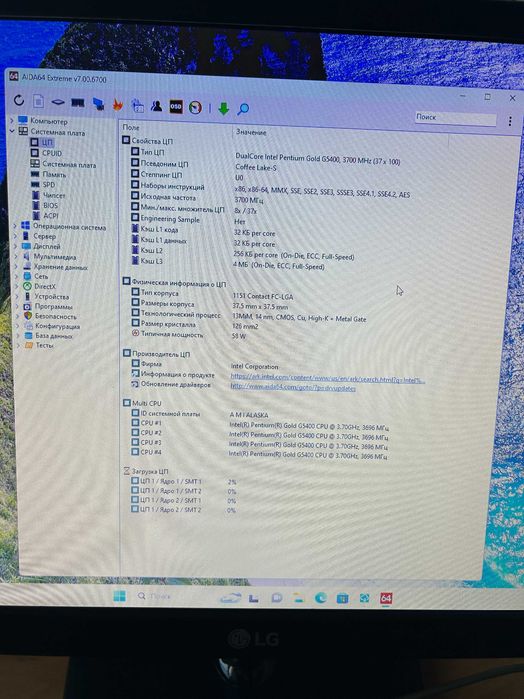Open the chat icon on the taskbar
524x699 pixels.
[276, 598]
